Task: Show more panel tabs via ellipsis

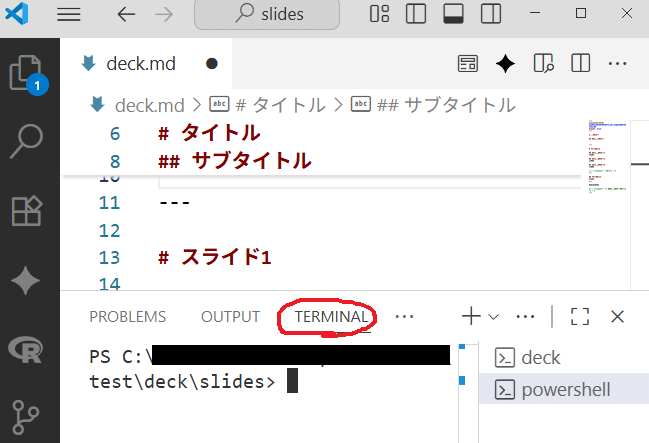Action: pyautogui.click(x=404, y=317)
